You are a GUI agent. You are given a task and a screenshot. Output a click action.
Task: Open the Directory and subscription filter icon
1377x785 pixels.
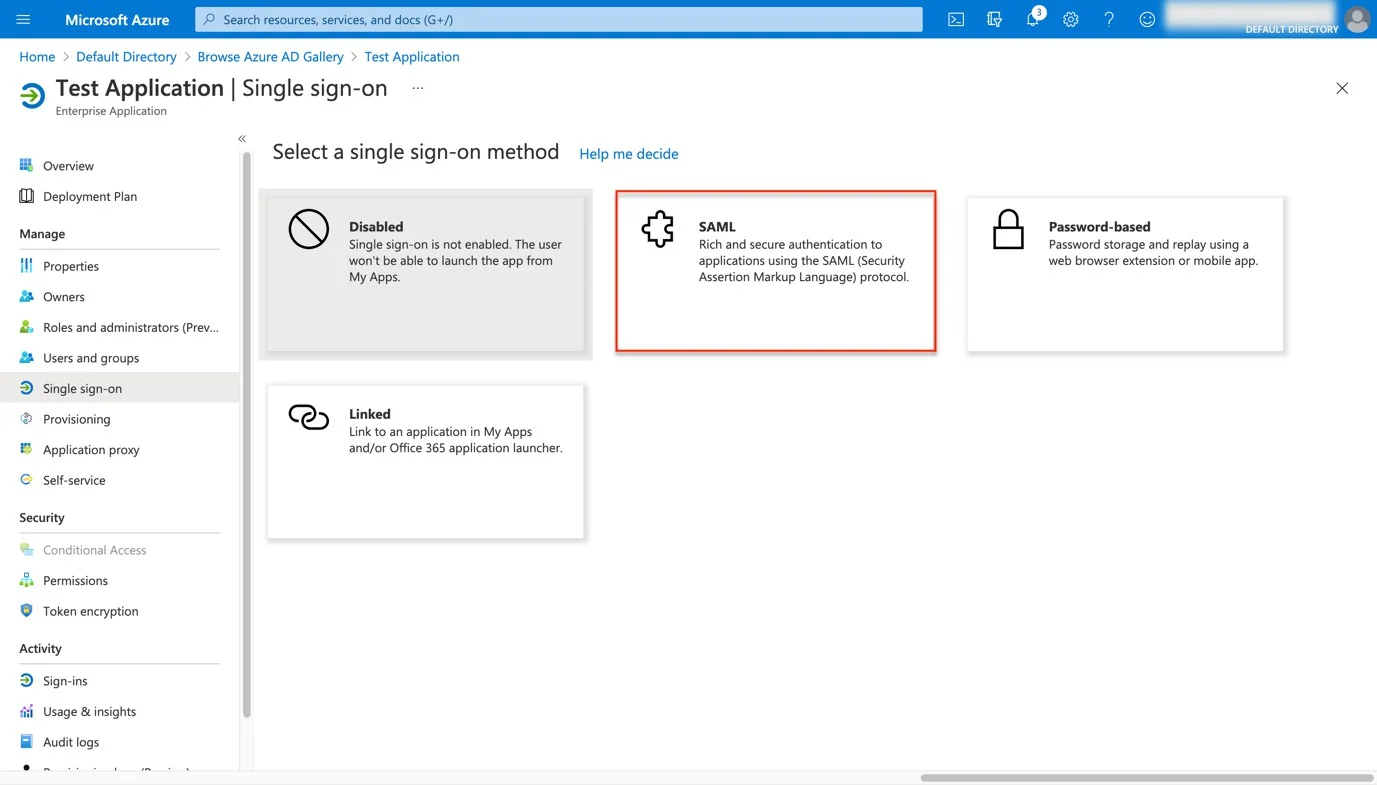coord(994,19)
